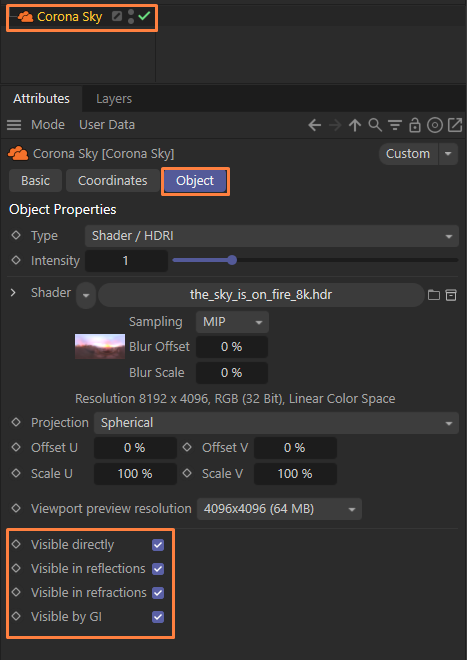The width and height of the screenshot is (467, 660).
Task: Click keyframe diamond beside Visible in reflections
Action: tap(16, 568)
